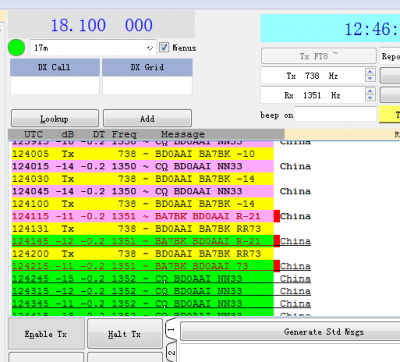
Task: Click the red marker on row 124215
Action: (x=277, y=266)
